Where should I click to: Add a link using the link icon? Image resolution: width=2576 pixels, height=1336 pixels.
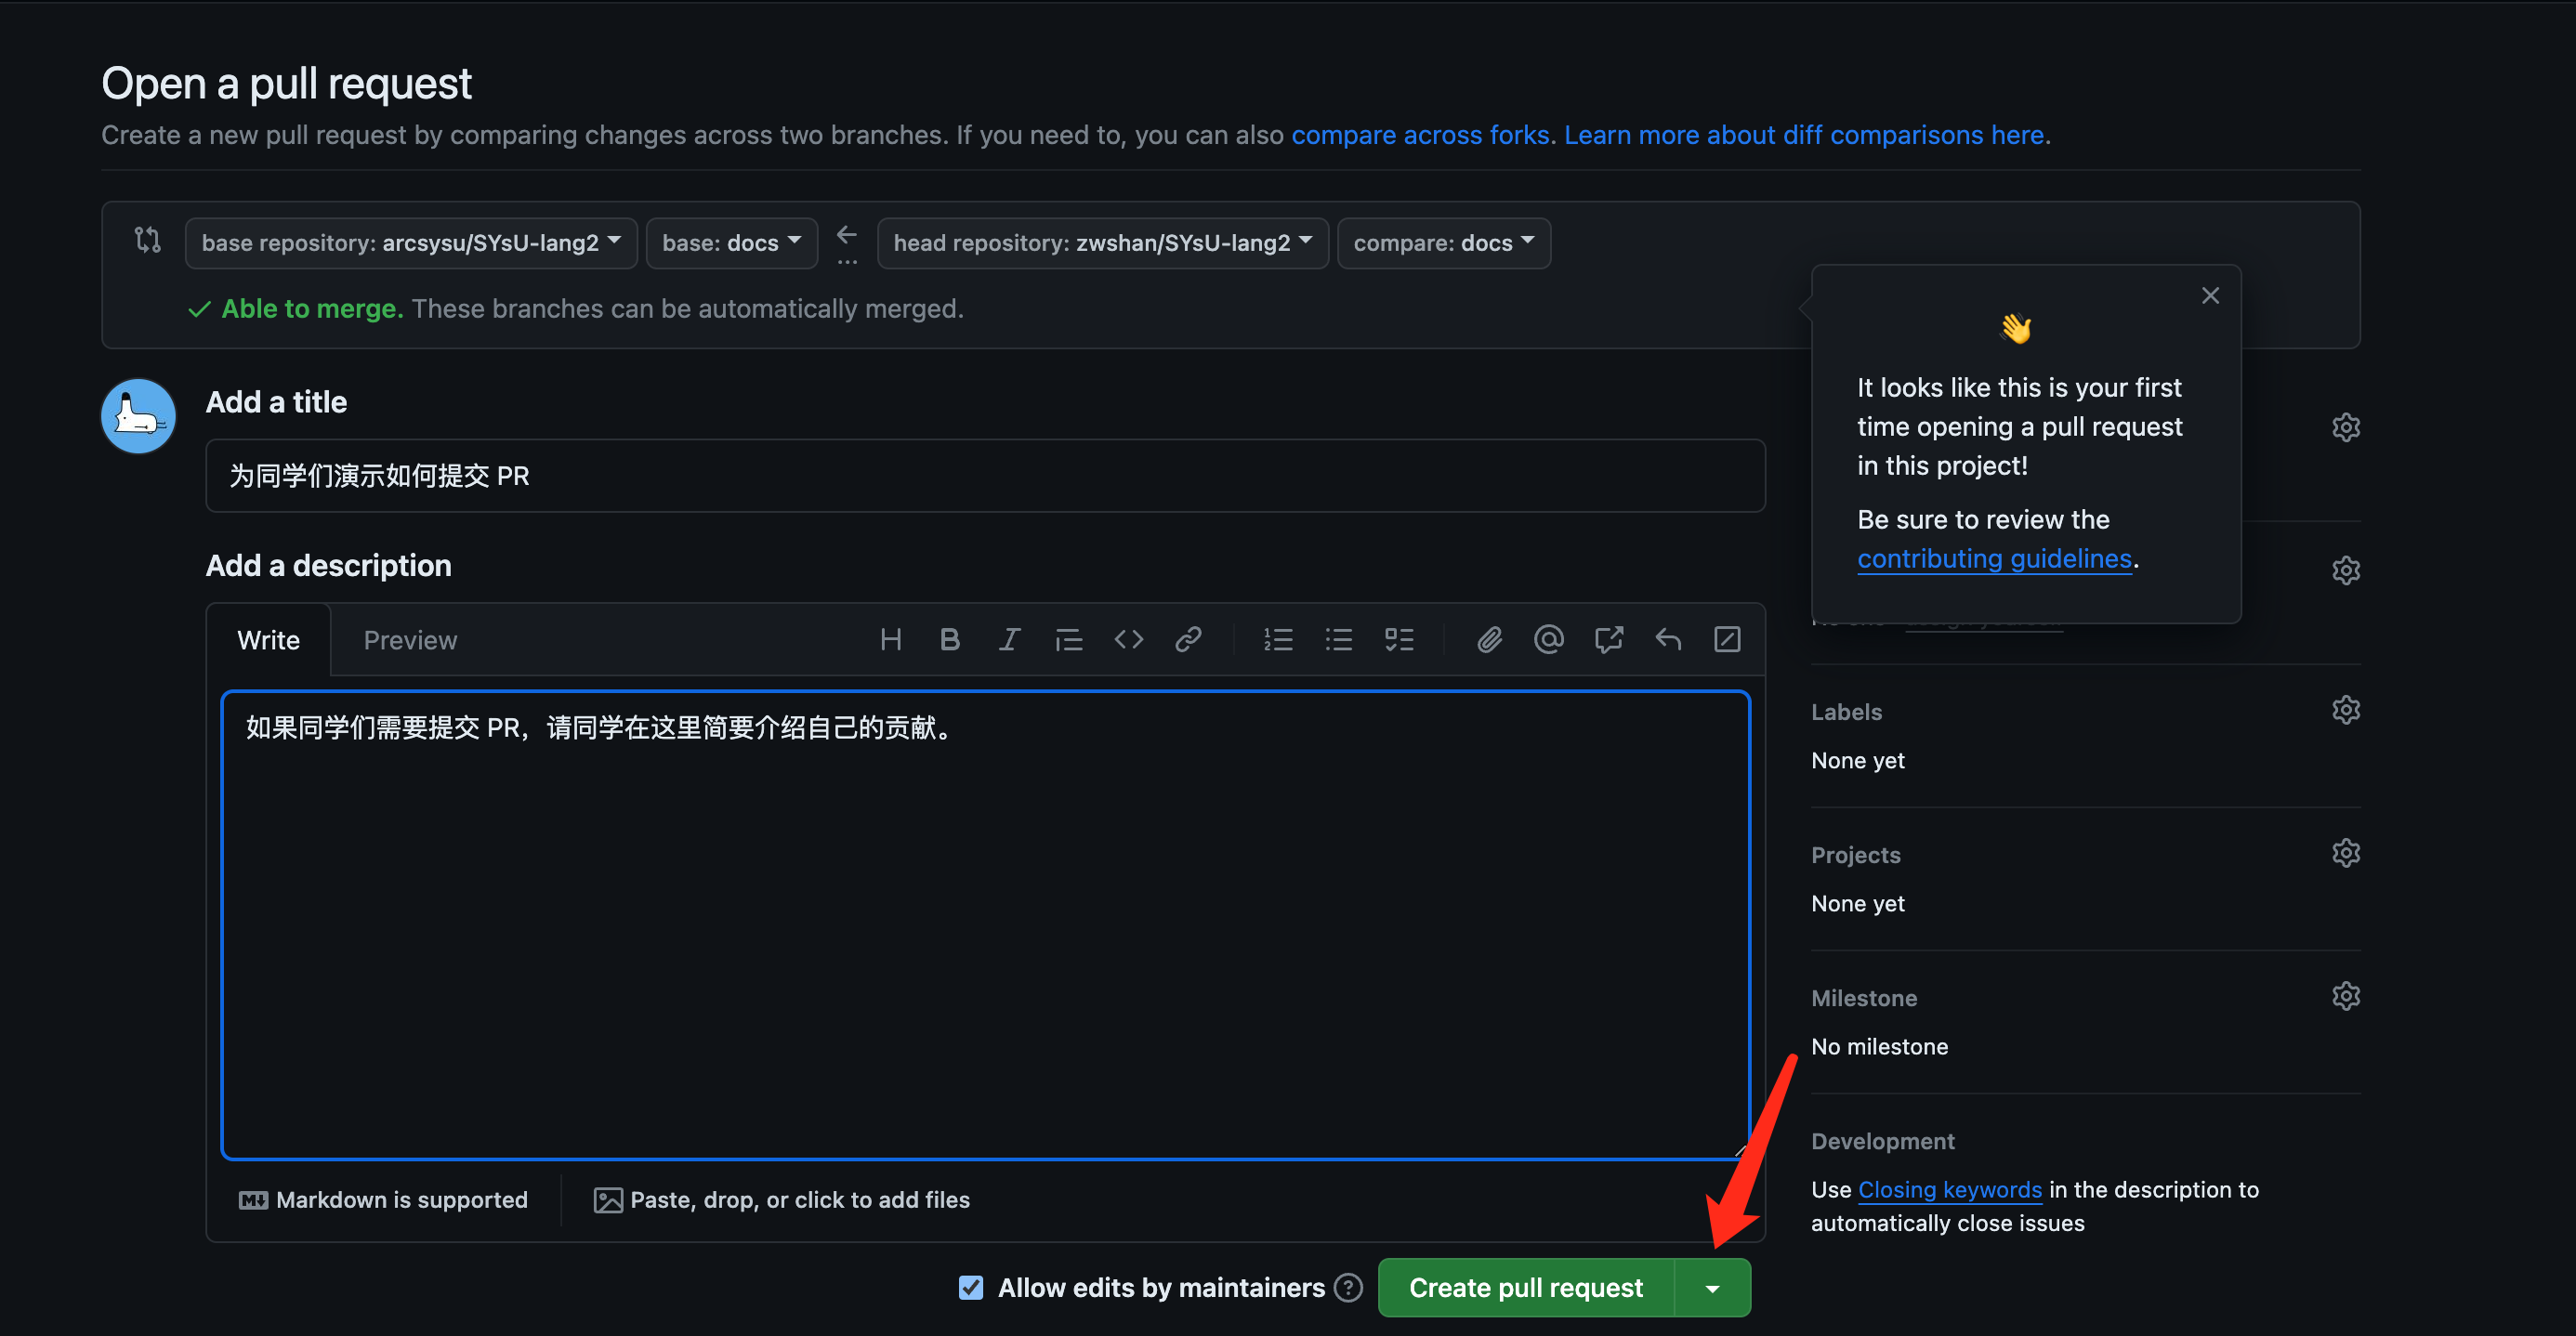[x=1188, y=640]
